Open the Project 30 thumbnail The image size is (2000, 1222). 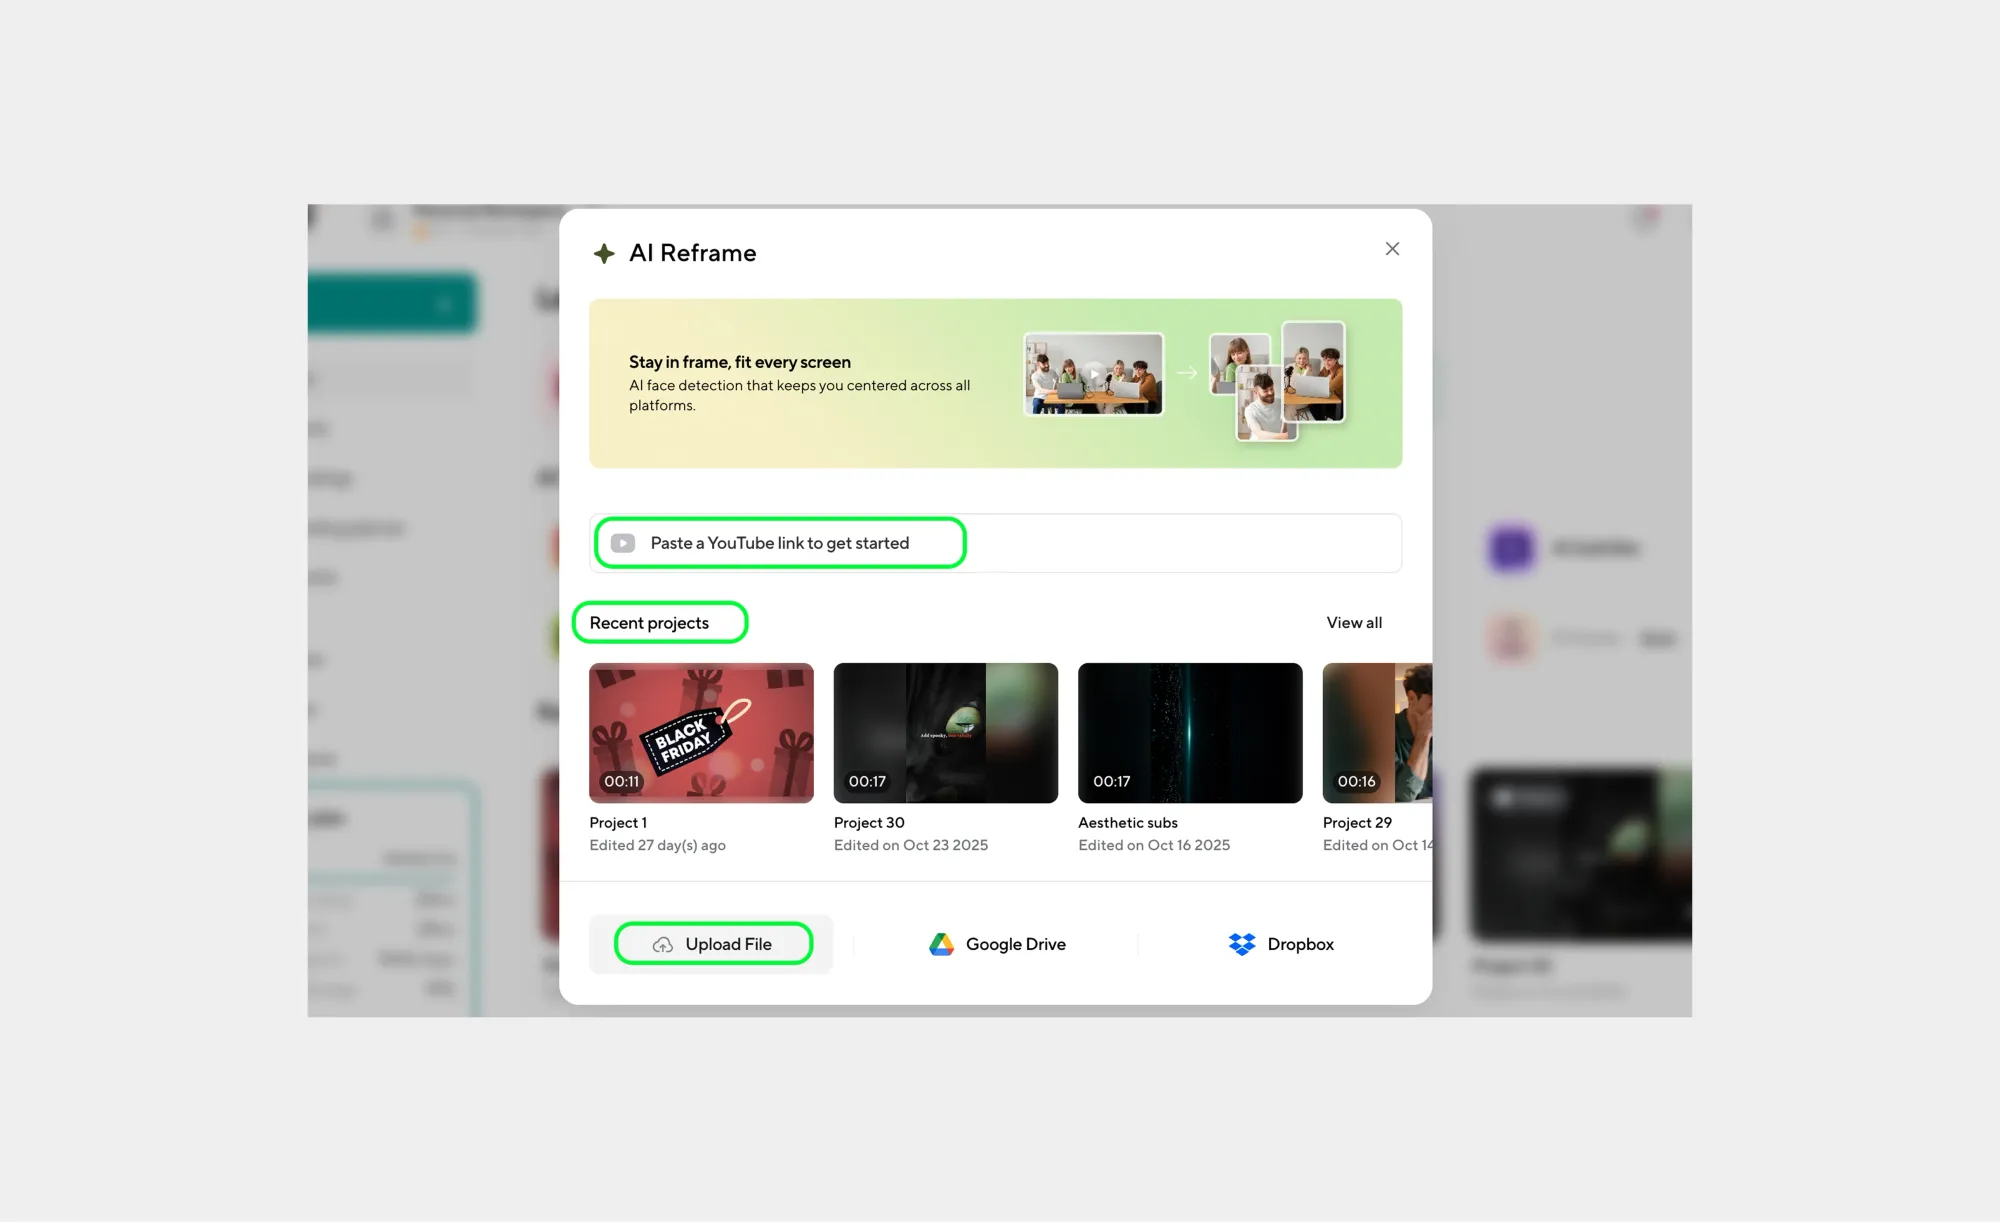pos(945,733)
